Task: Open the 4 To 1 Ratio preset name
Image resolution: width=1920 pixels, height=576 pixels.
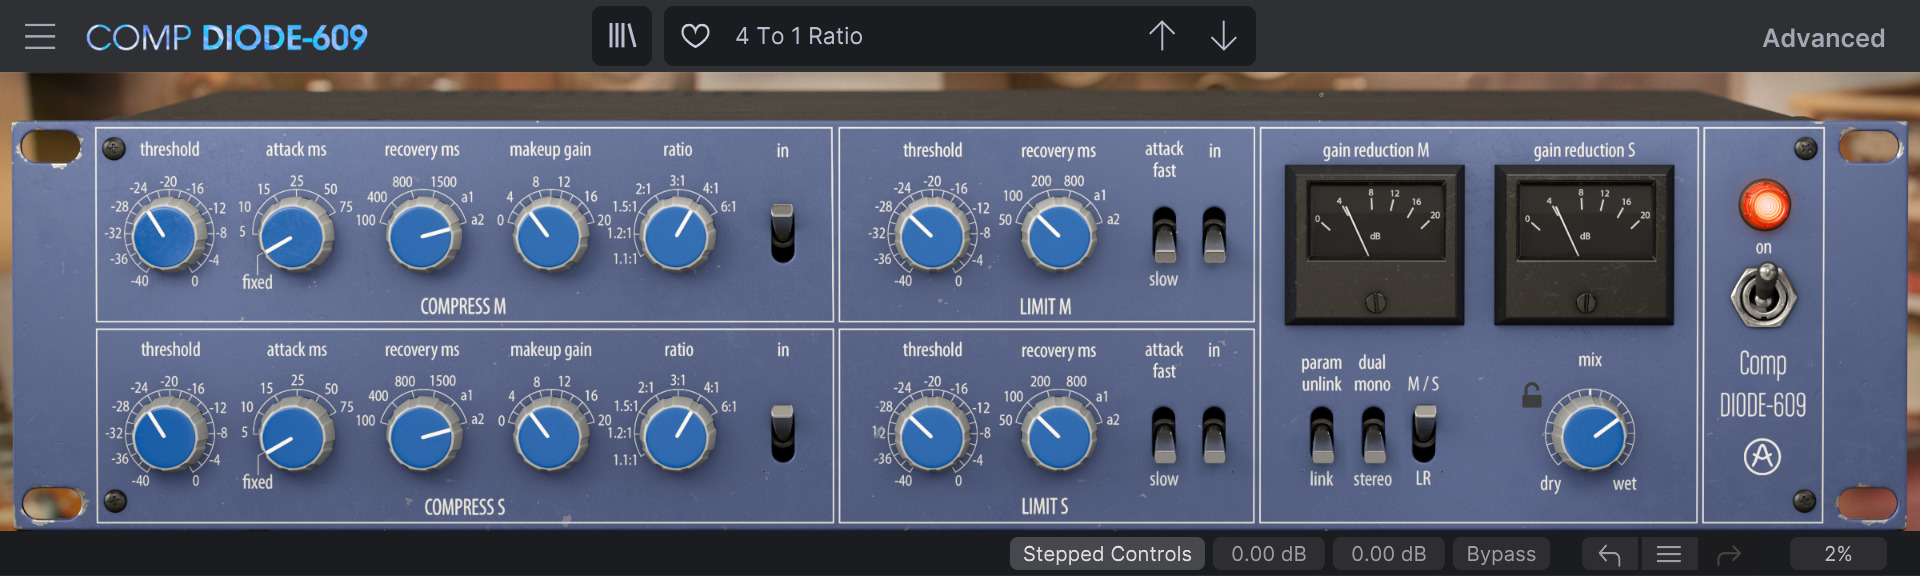Action: tap(799, 36)
